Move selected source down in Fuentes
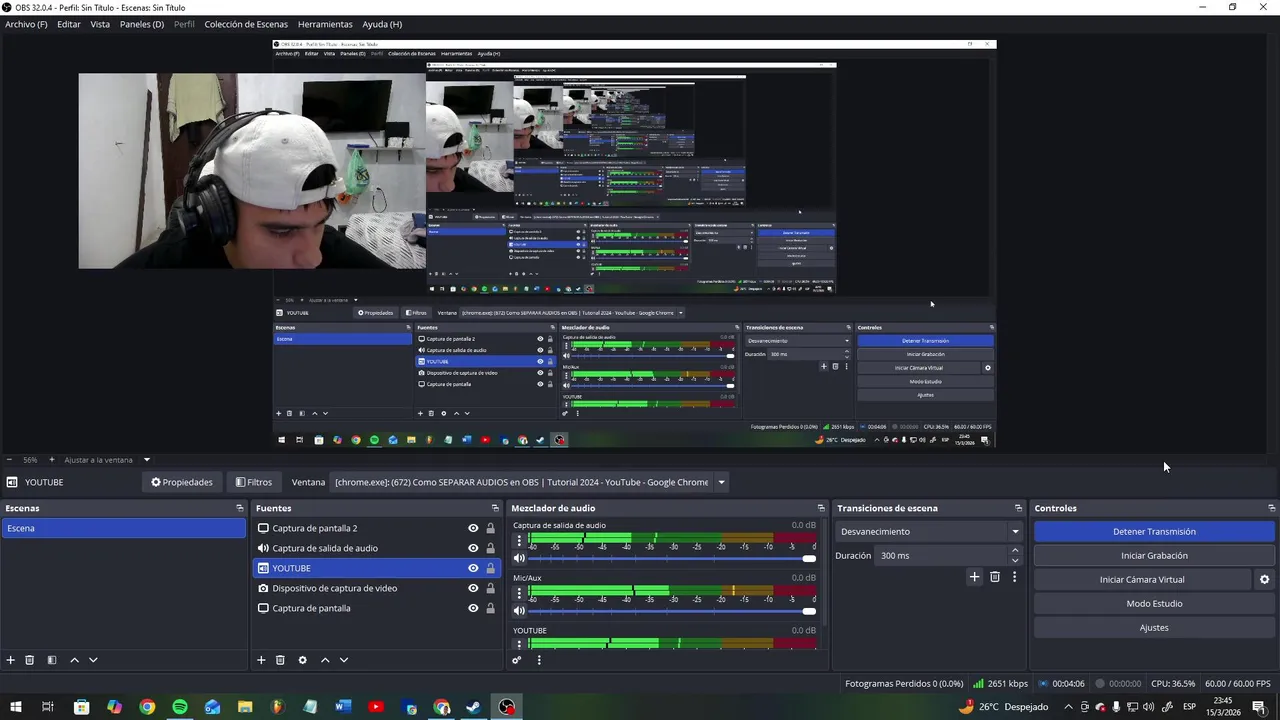Screen dimensions: 1280x720 coord(344,660)
